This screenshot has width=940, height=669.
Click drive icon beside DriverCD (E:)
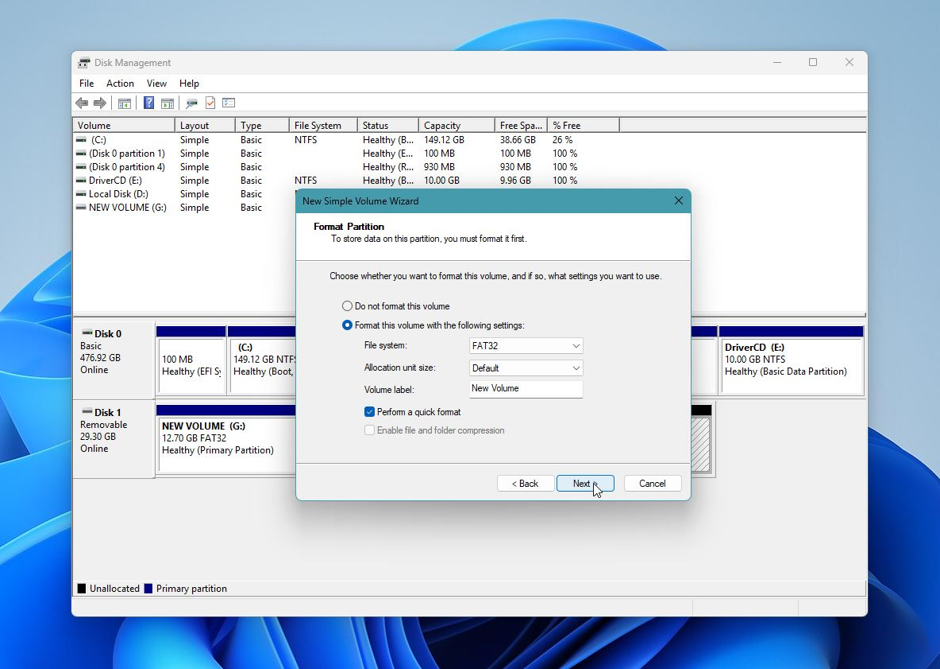click(81, 180)
